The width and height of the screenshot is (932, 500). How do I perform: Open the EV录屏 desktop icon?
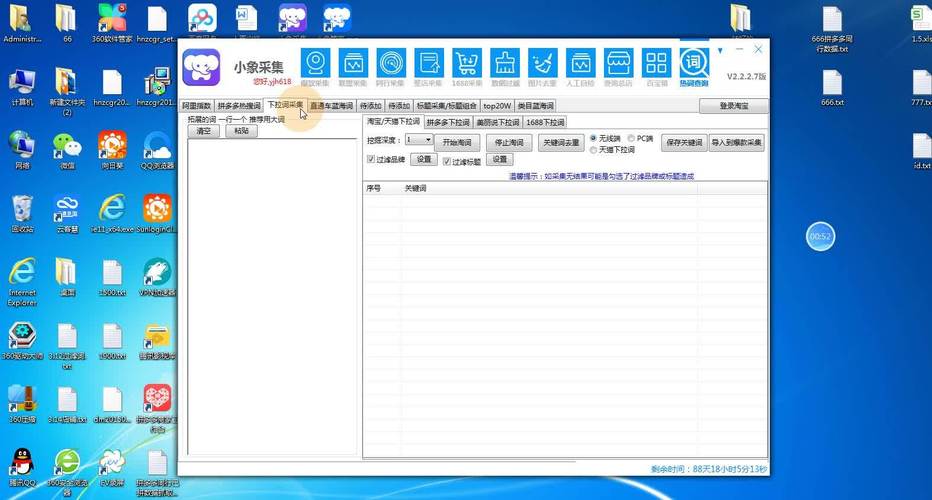point(112,467)
